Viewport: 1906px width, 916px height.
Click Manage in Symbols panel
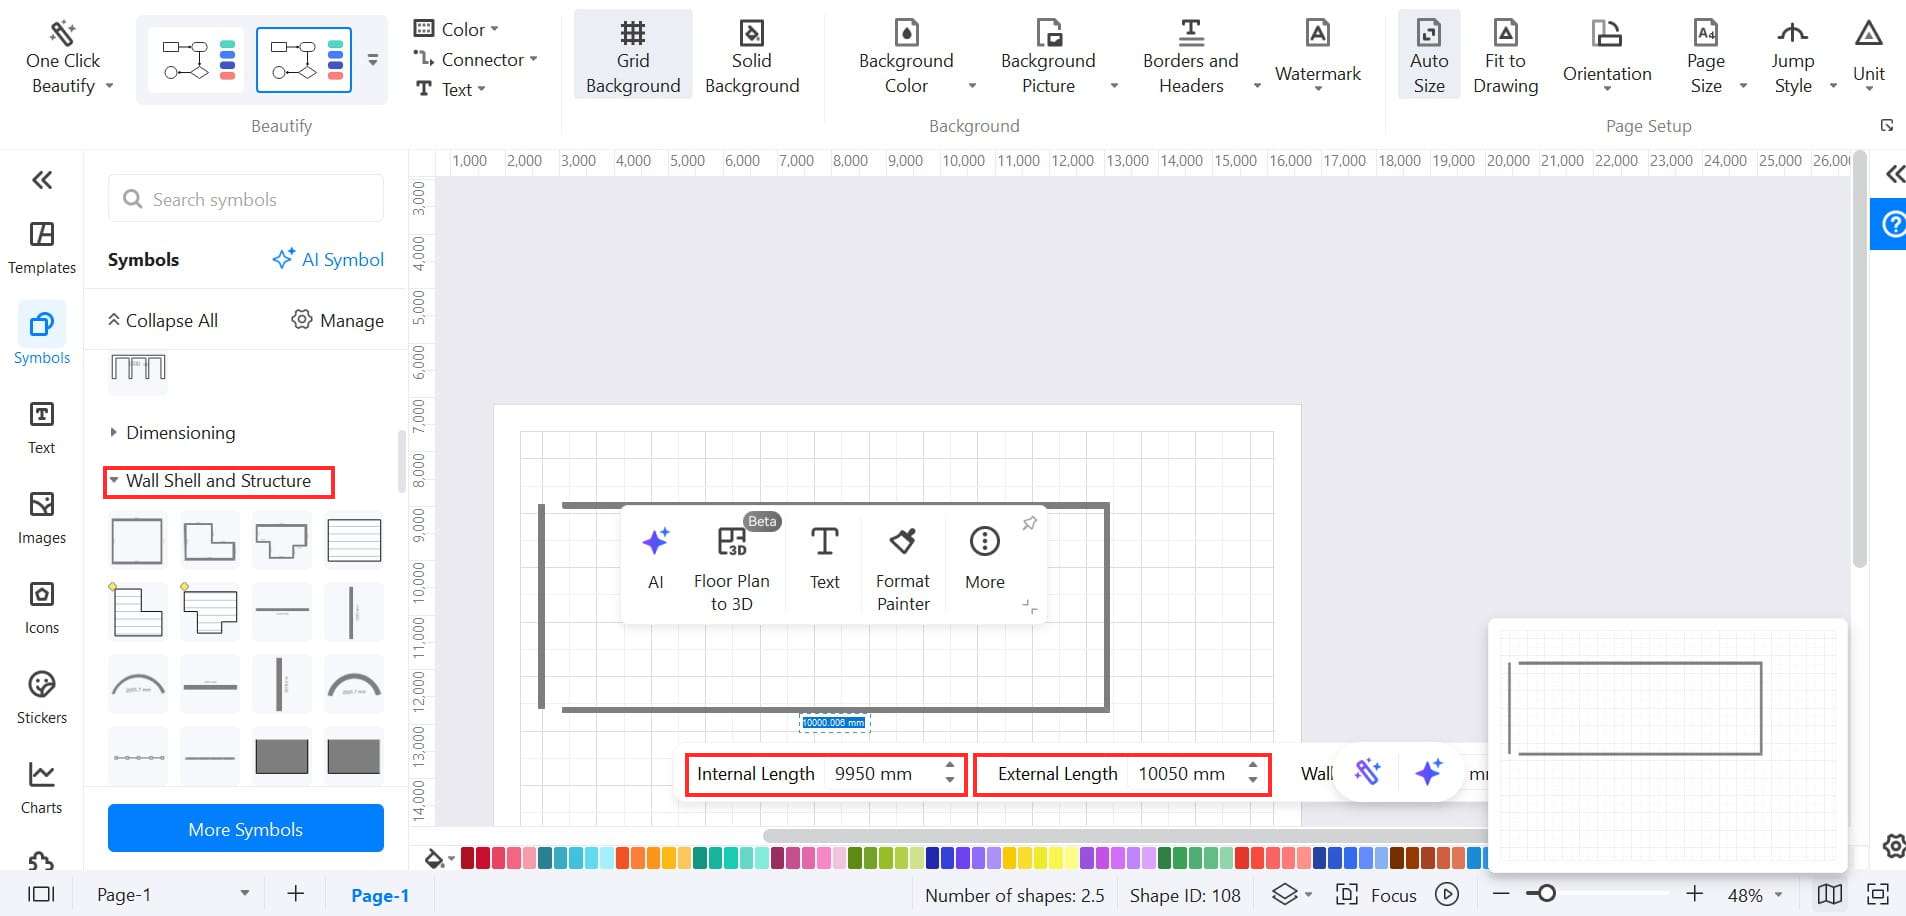338,320
